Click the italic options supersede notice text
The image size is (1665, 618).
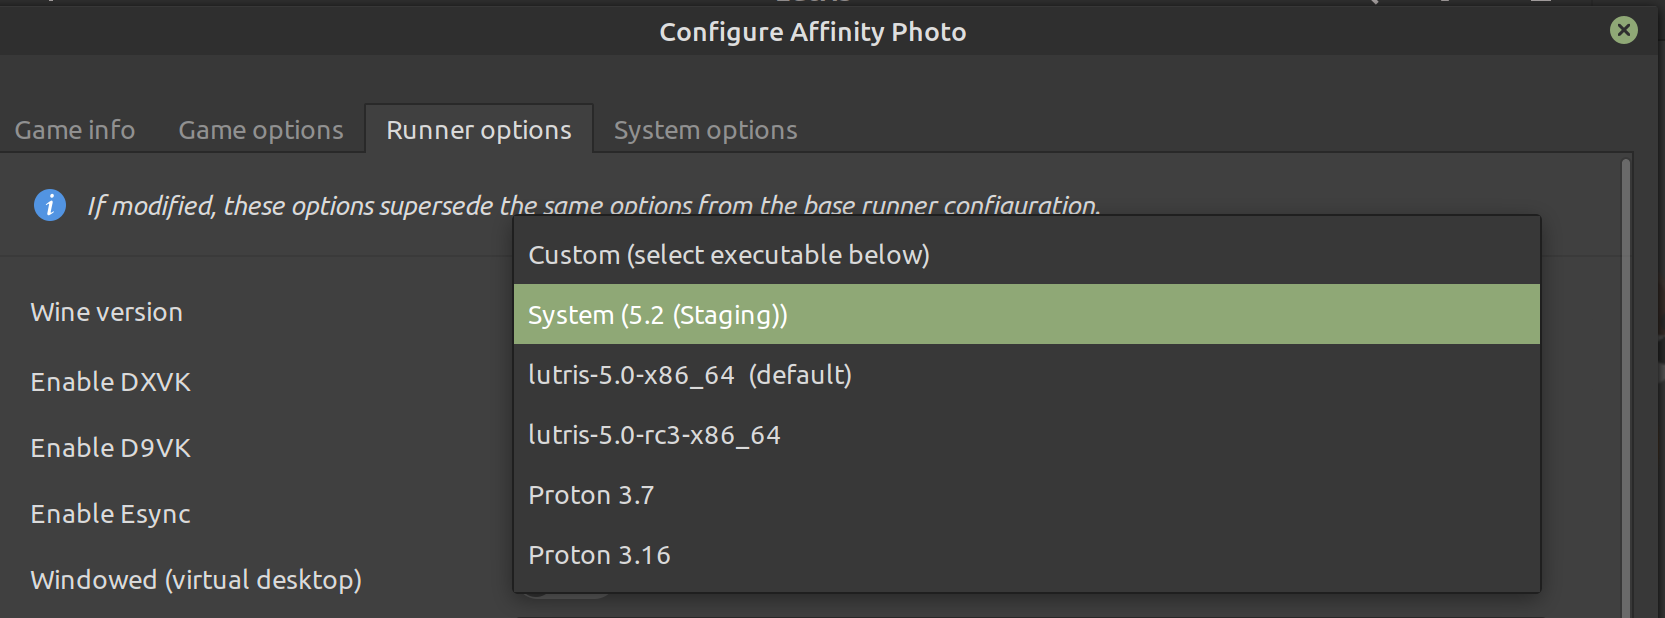coord(594,206)
